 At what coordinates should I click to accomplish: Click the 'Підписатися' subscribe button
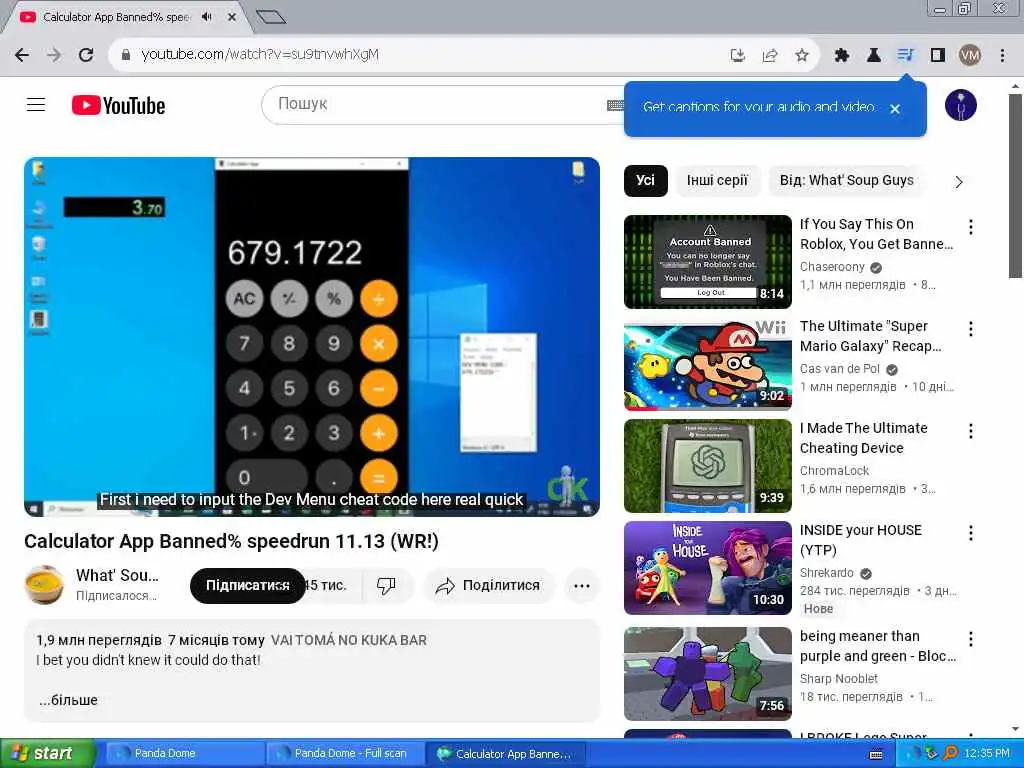point(248,585)
